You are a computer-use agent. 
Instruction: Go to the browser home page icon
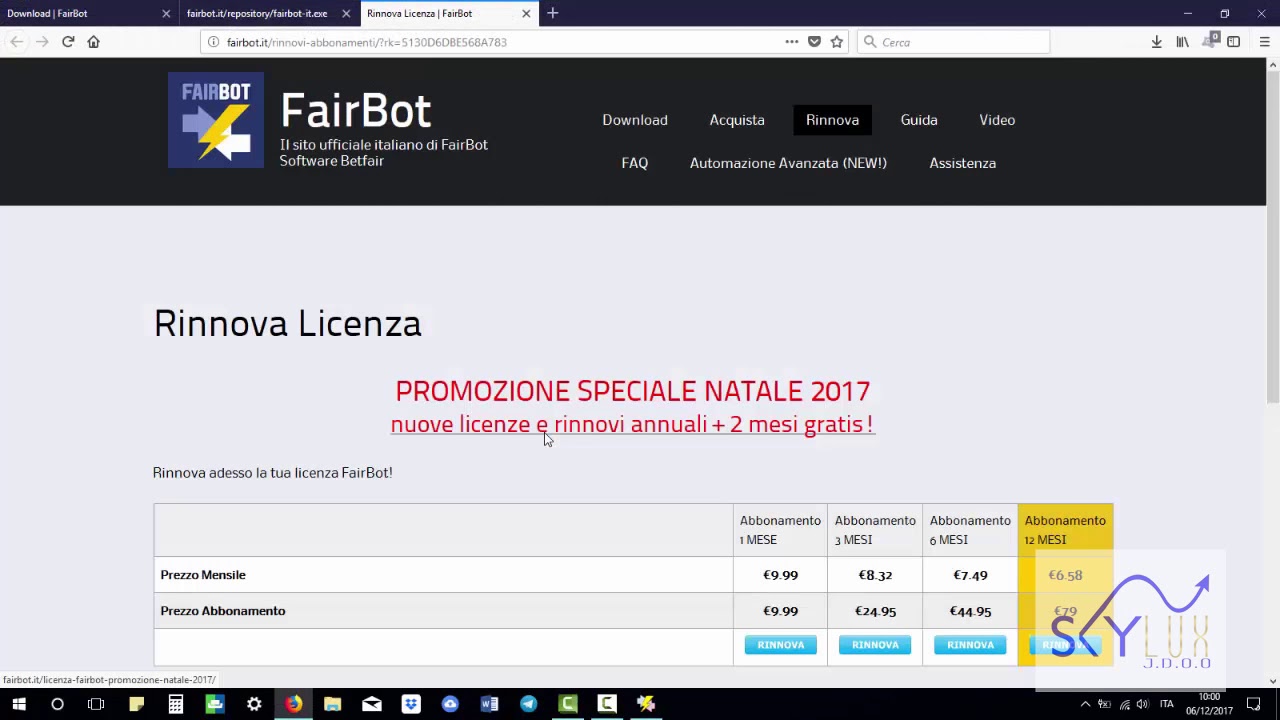[94, 42]
